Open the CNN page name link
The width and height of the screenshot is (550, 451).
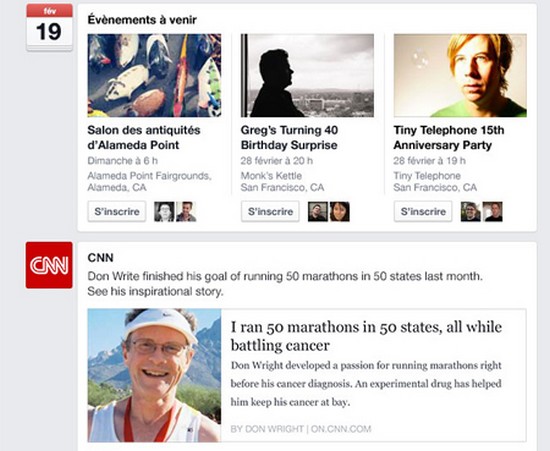[100, 258]
